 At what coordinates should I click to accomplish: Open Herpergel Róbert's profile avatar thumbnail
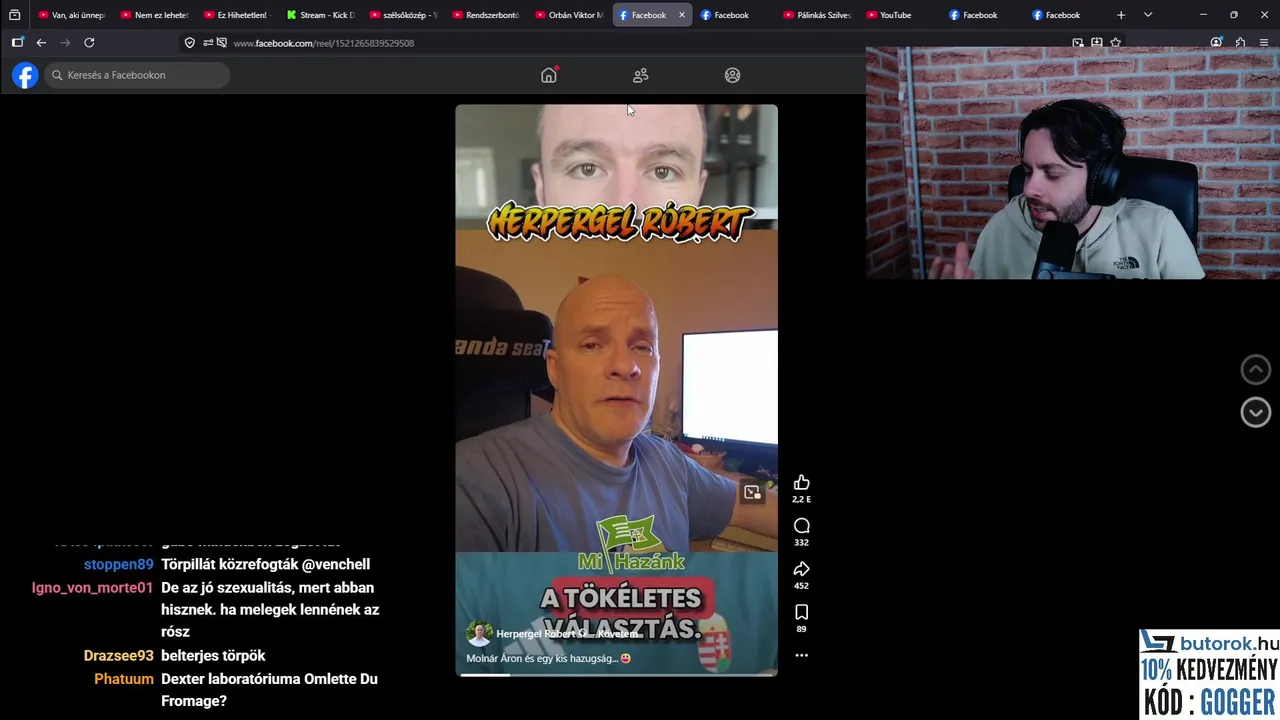tap(480, 634)
